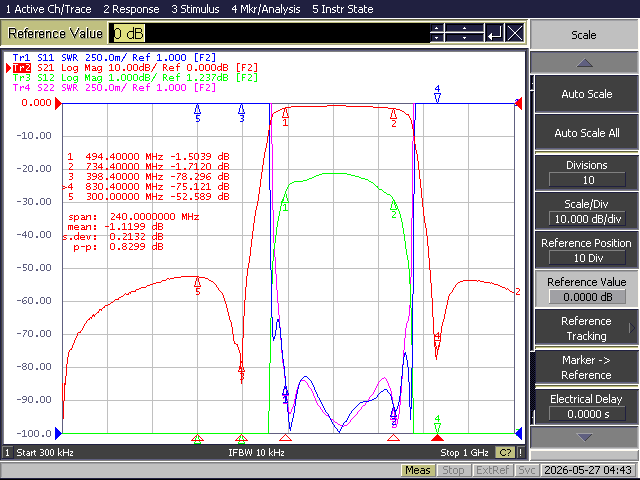The width and height of the screenshot is (640, 480).
Task: Click the span 240.0000000 MHz statistic
Action: tap(133, 217)
